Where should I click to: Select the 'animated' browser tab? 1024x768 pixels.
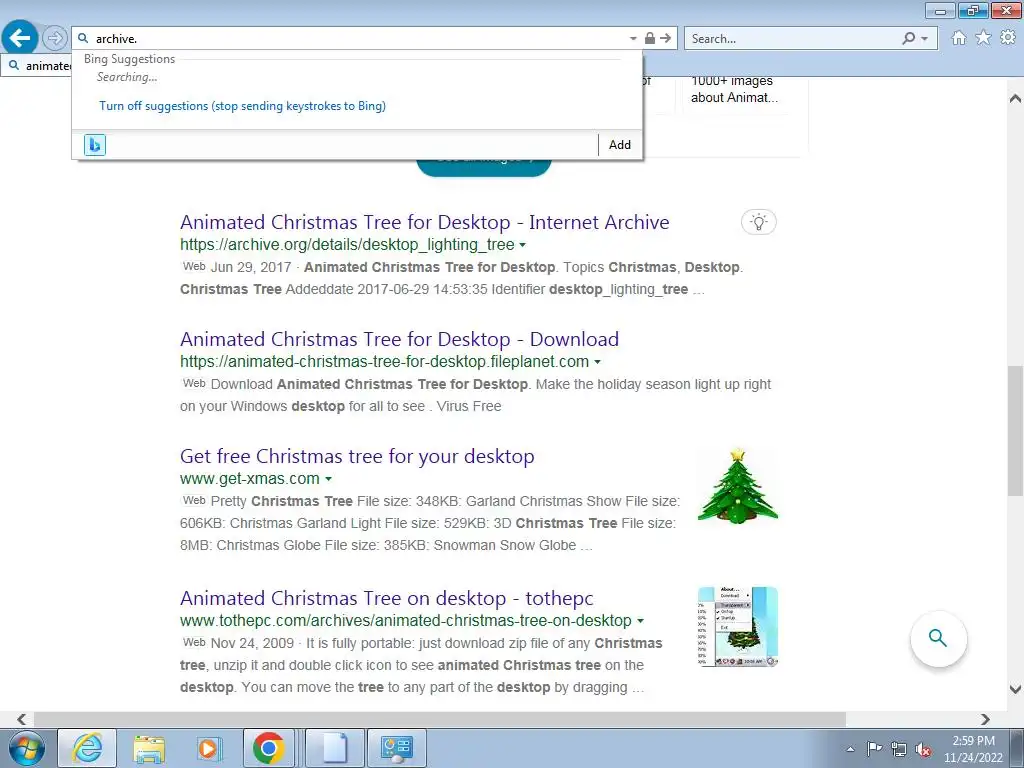38,66
